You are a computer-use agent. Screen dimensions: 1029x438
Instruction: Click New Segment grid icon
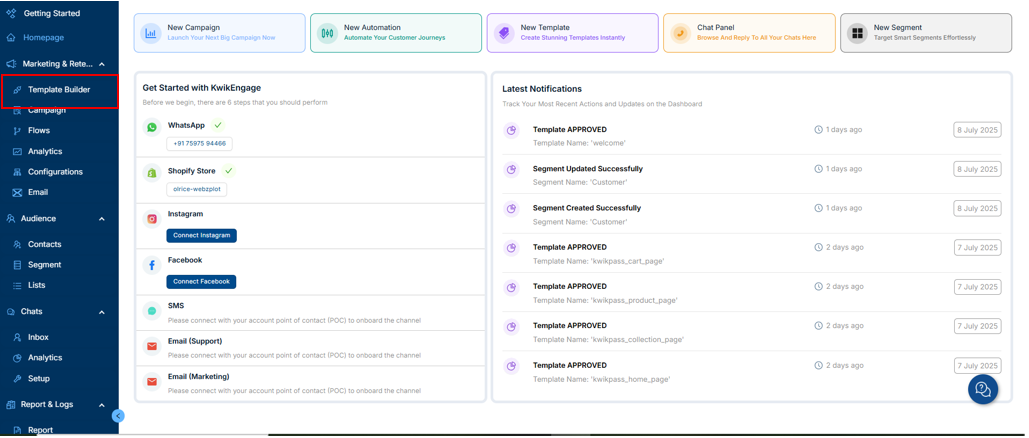coord(856,33)
